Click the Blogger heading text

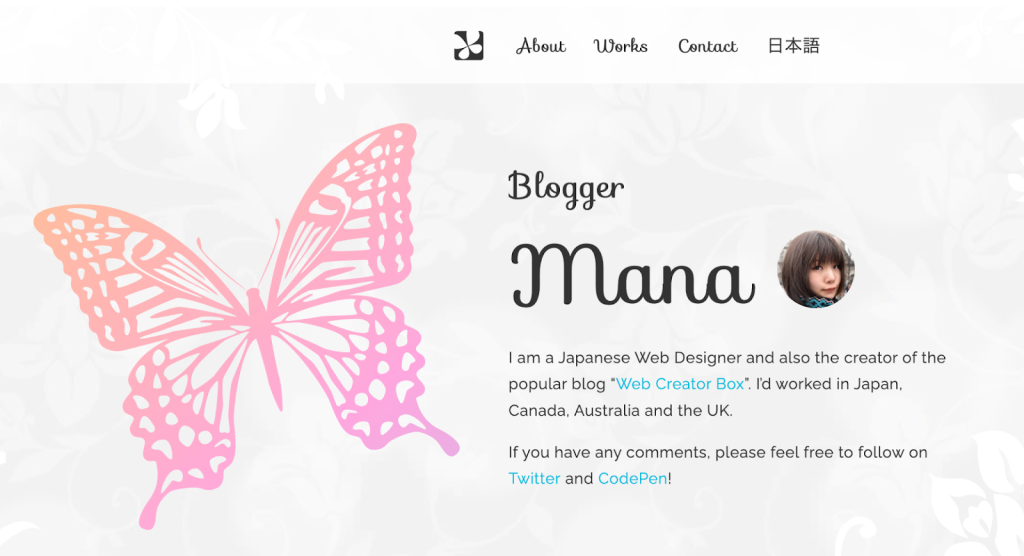pyautogui.click(x=566, y=188)
